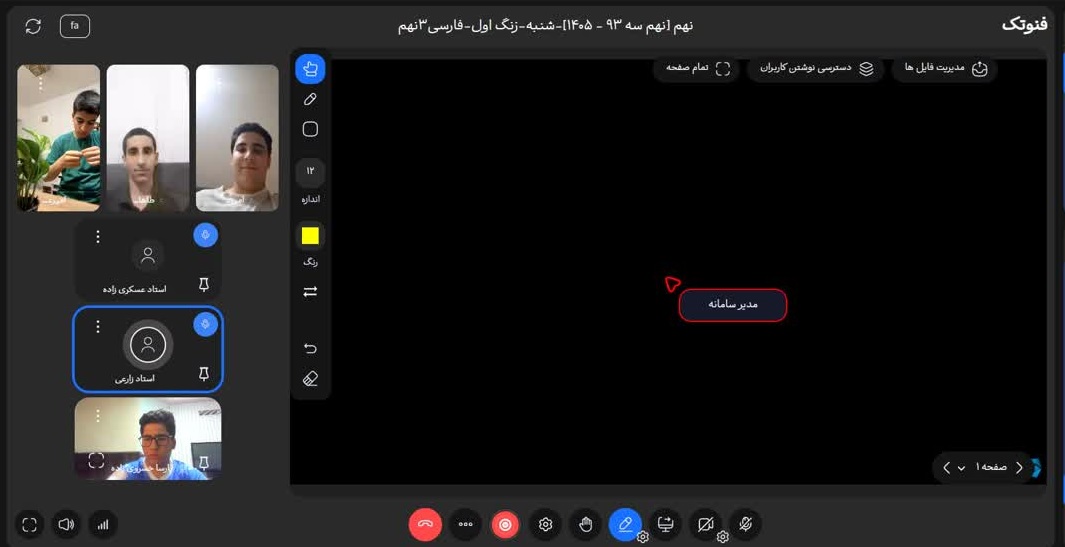Screen dimensions: 1065x547
Task: Select the eraser tool
Action: (x=310, y=378)
